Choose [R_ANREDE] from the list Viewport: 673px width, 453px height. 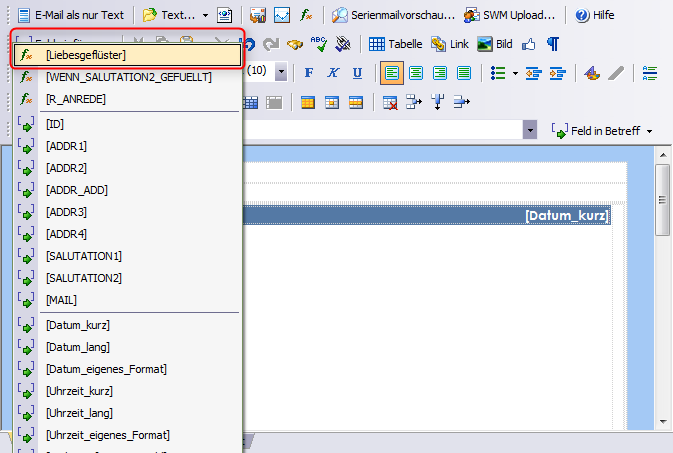click(x=127, y=99)
